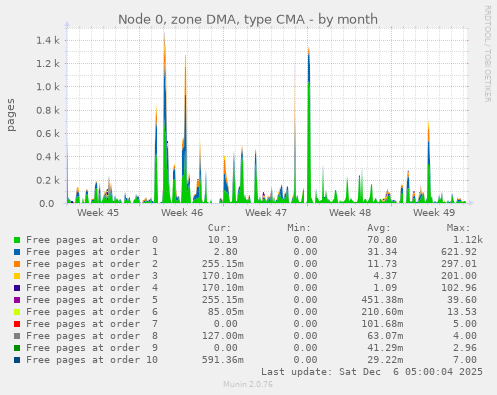
Task: Click the 'Free pages at order 1' label
Action: pyautogui.click(x=92, y=252)
